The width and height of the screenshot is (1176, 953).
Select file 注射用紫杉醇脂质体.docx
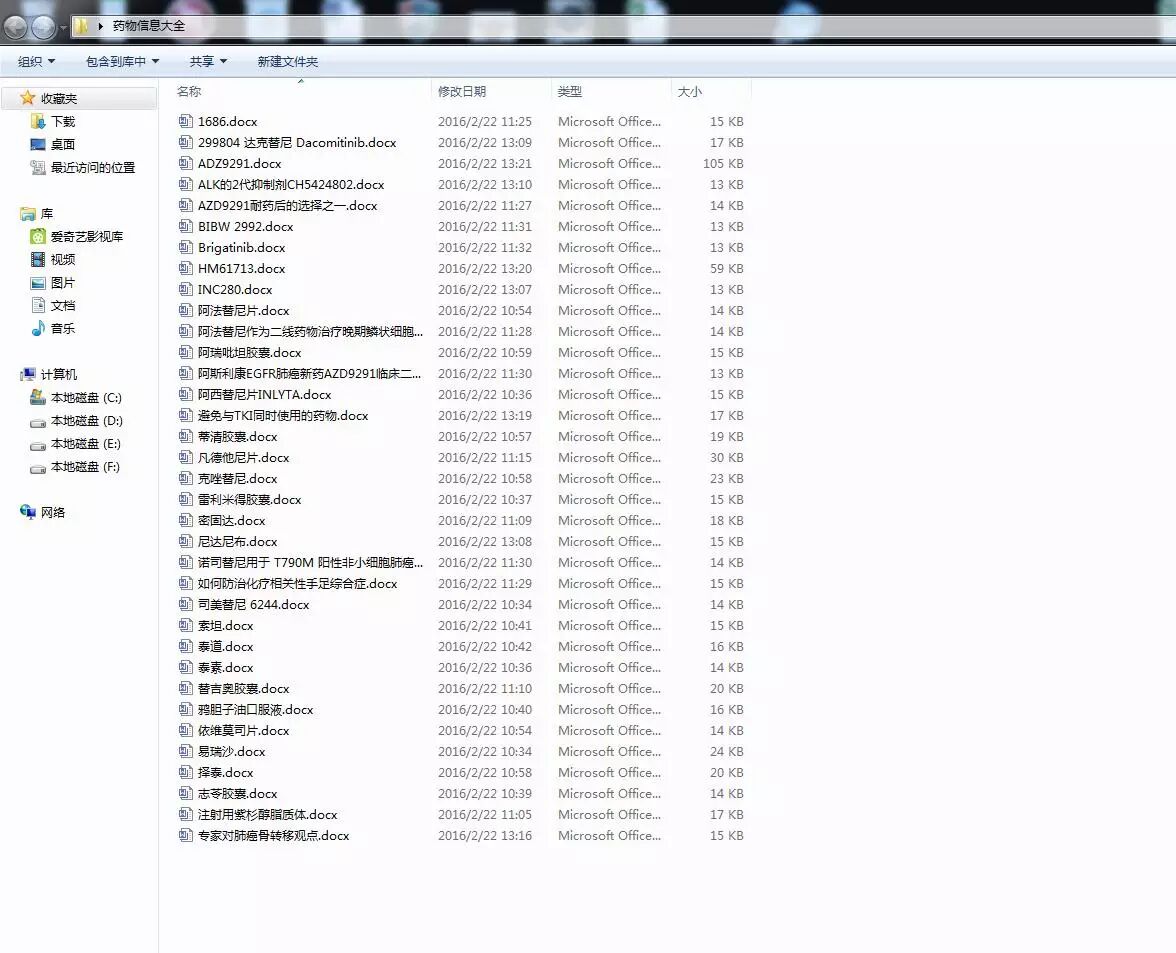268,814
